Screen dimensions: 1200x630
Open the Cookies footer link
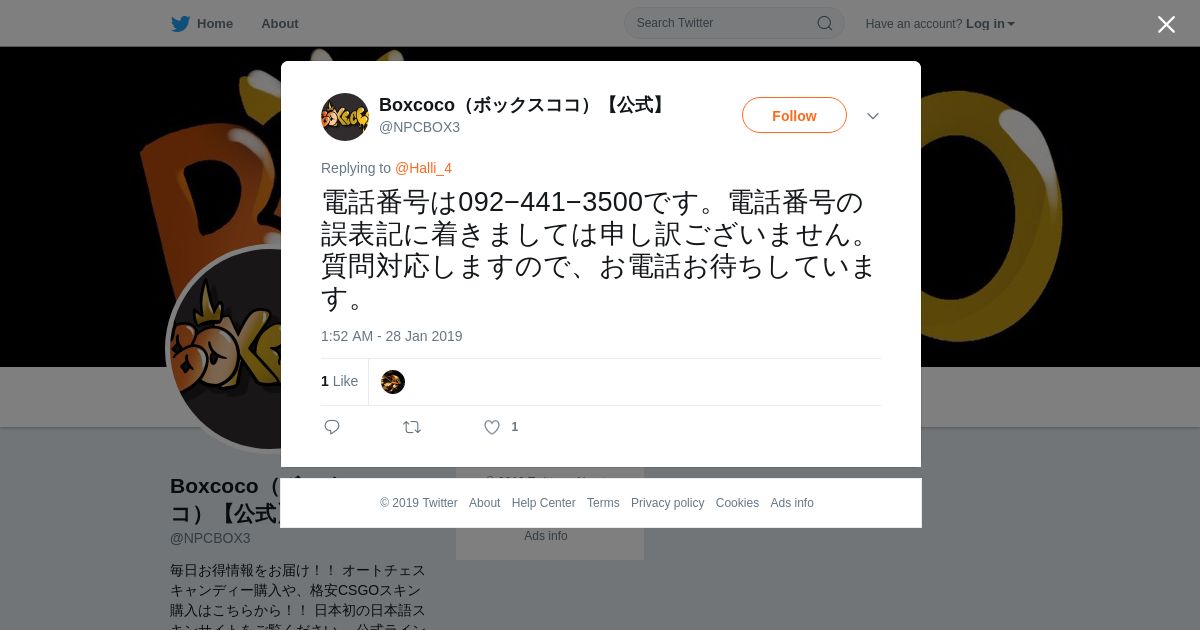pos(737,503)
